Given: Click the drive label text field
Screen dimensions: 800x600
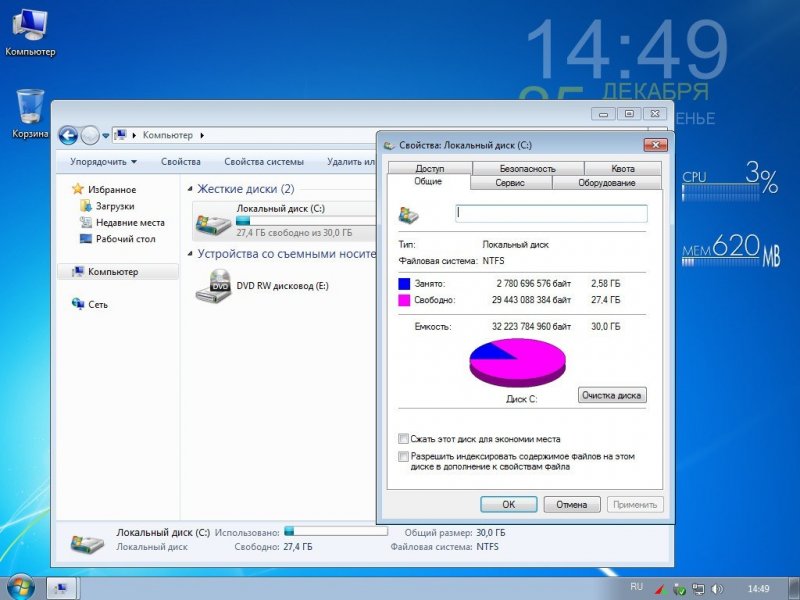Looking at the screenshot, I should click(551, 213).
